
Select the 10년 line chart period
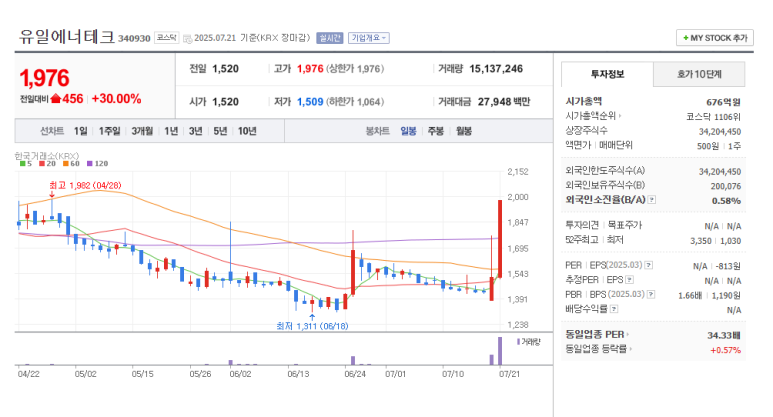coord(247,131)
